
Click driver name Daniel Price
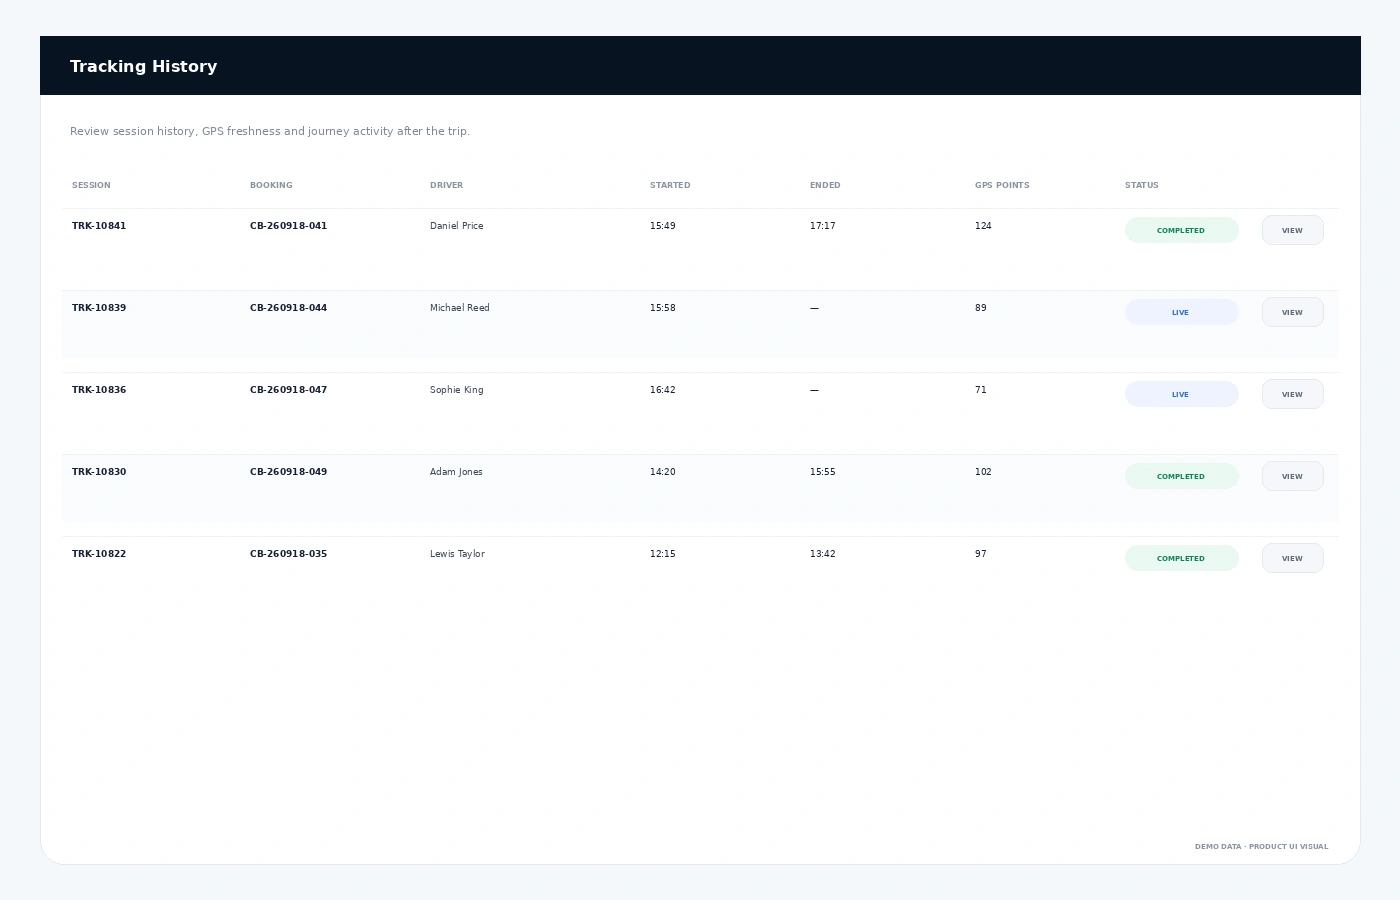pos(457,226)
